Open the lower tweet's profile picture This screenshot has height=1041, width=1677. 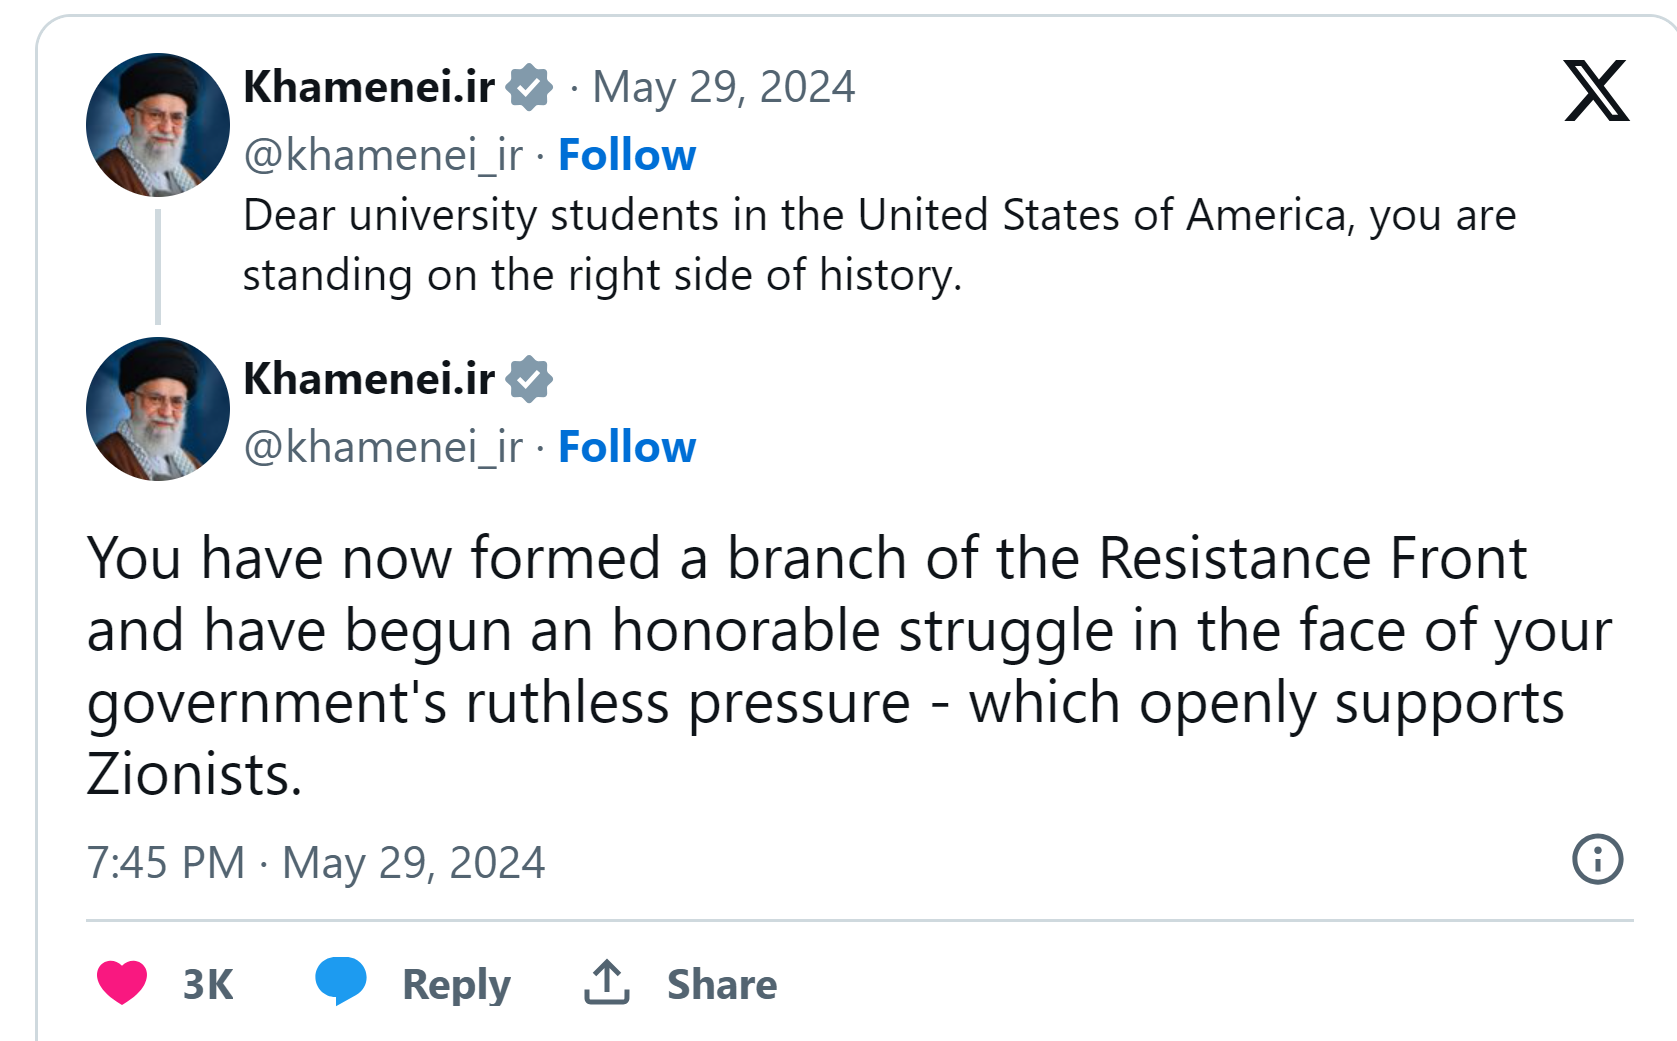(x=158, y=409)
